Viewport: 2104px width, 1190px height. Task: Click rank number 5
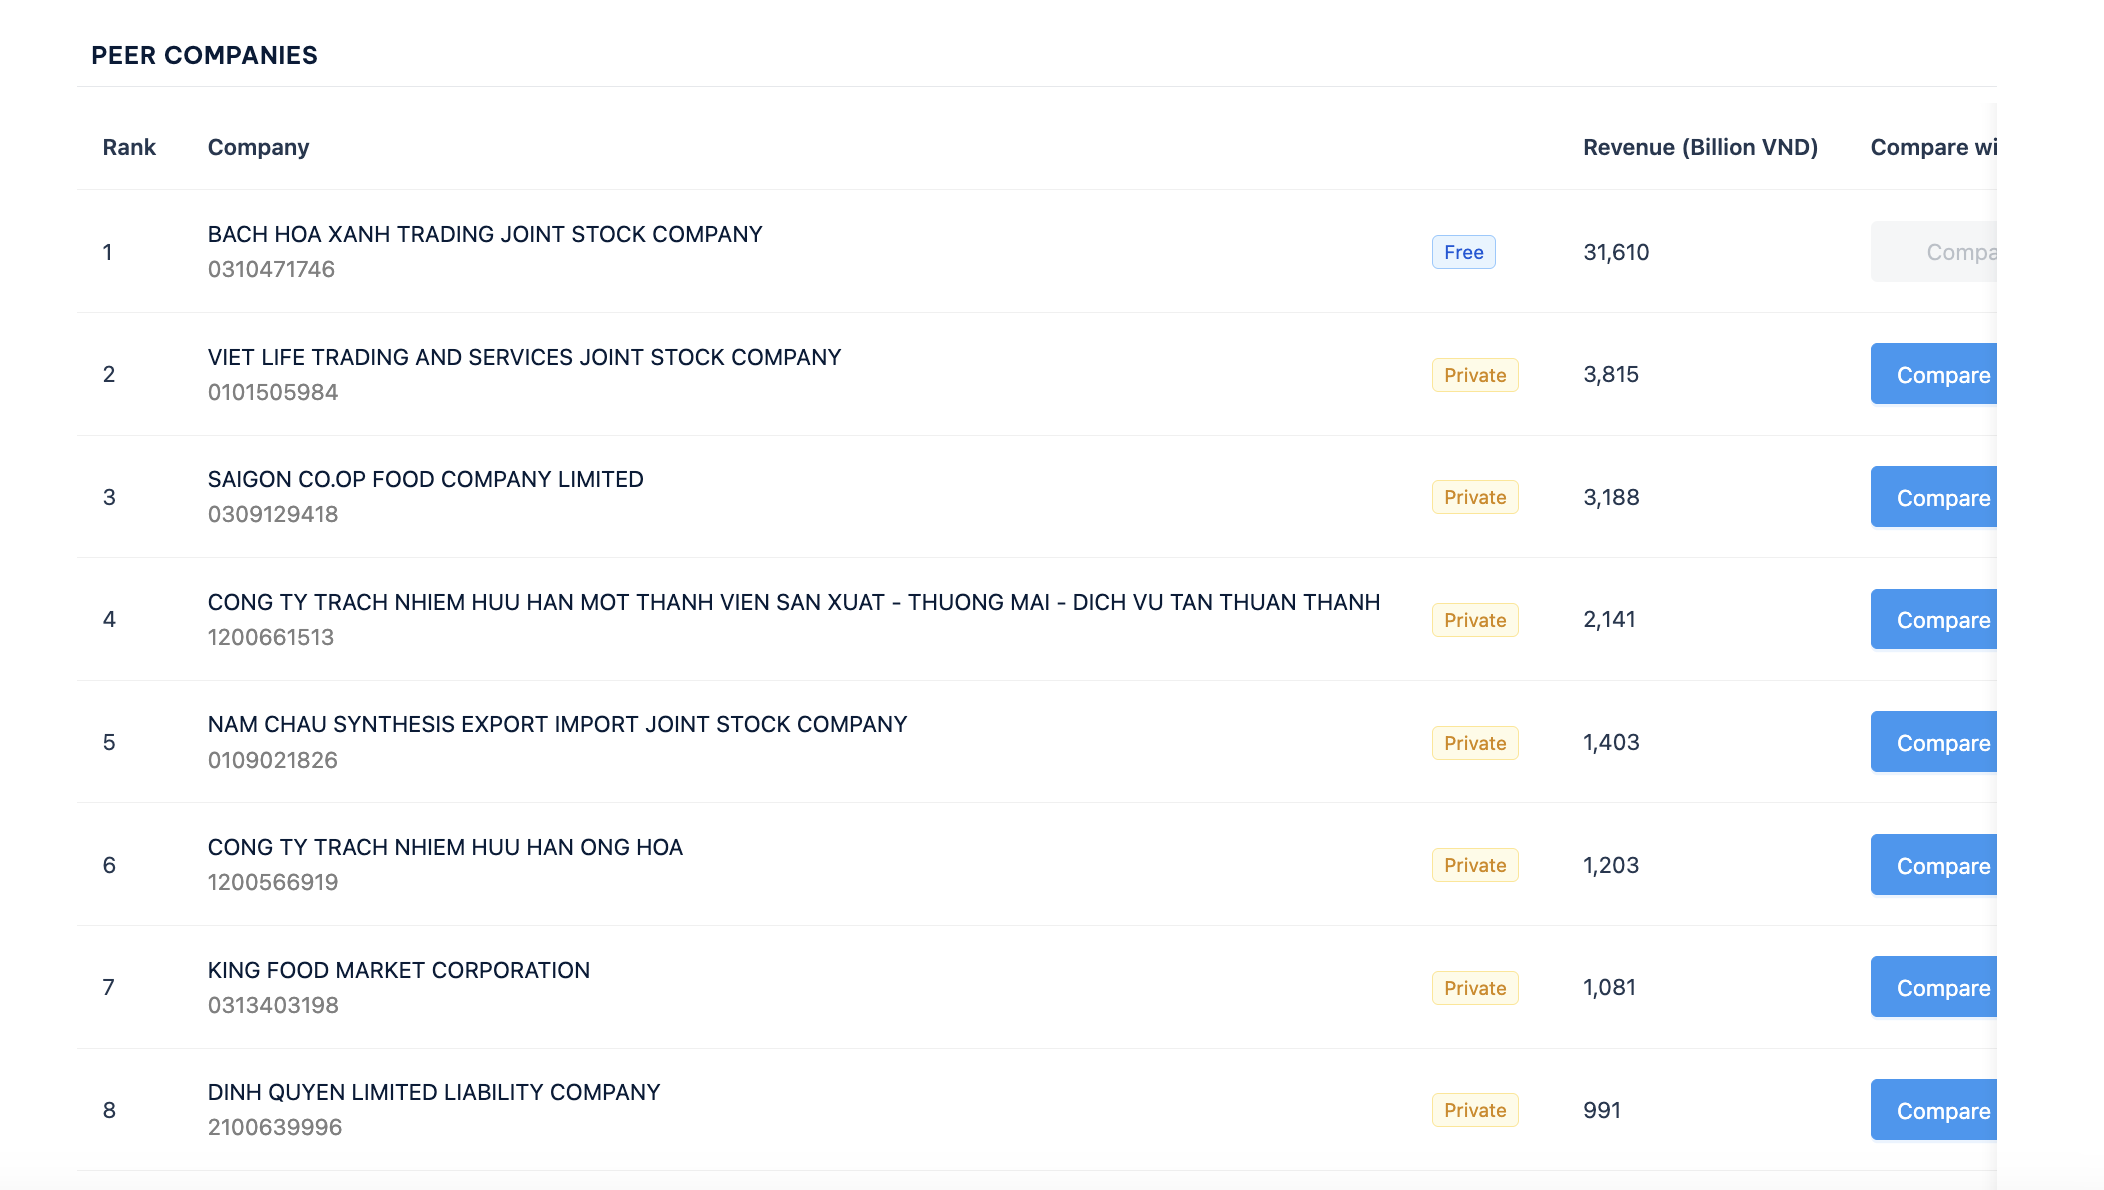click(x=109, y=742)
